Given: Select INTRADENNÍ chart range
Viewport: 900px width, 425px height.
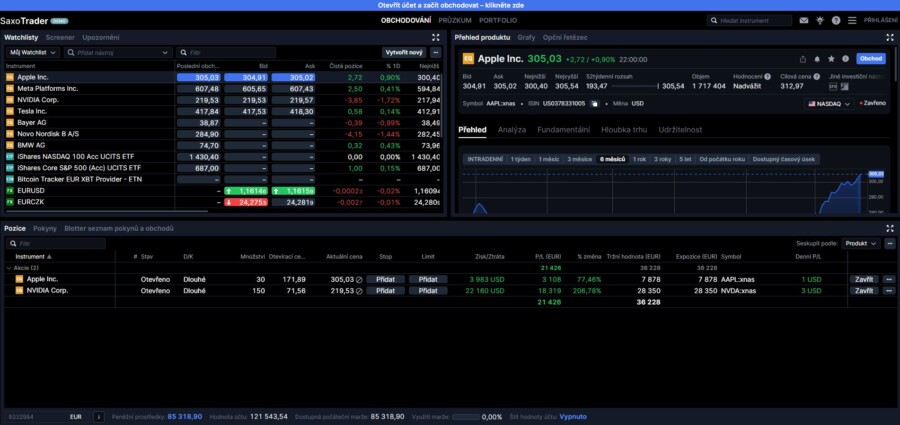Looking at the screenshot, I should [485, 159].
